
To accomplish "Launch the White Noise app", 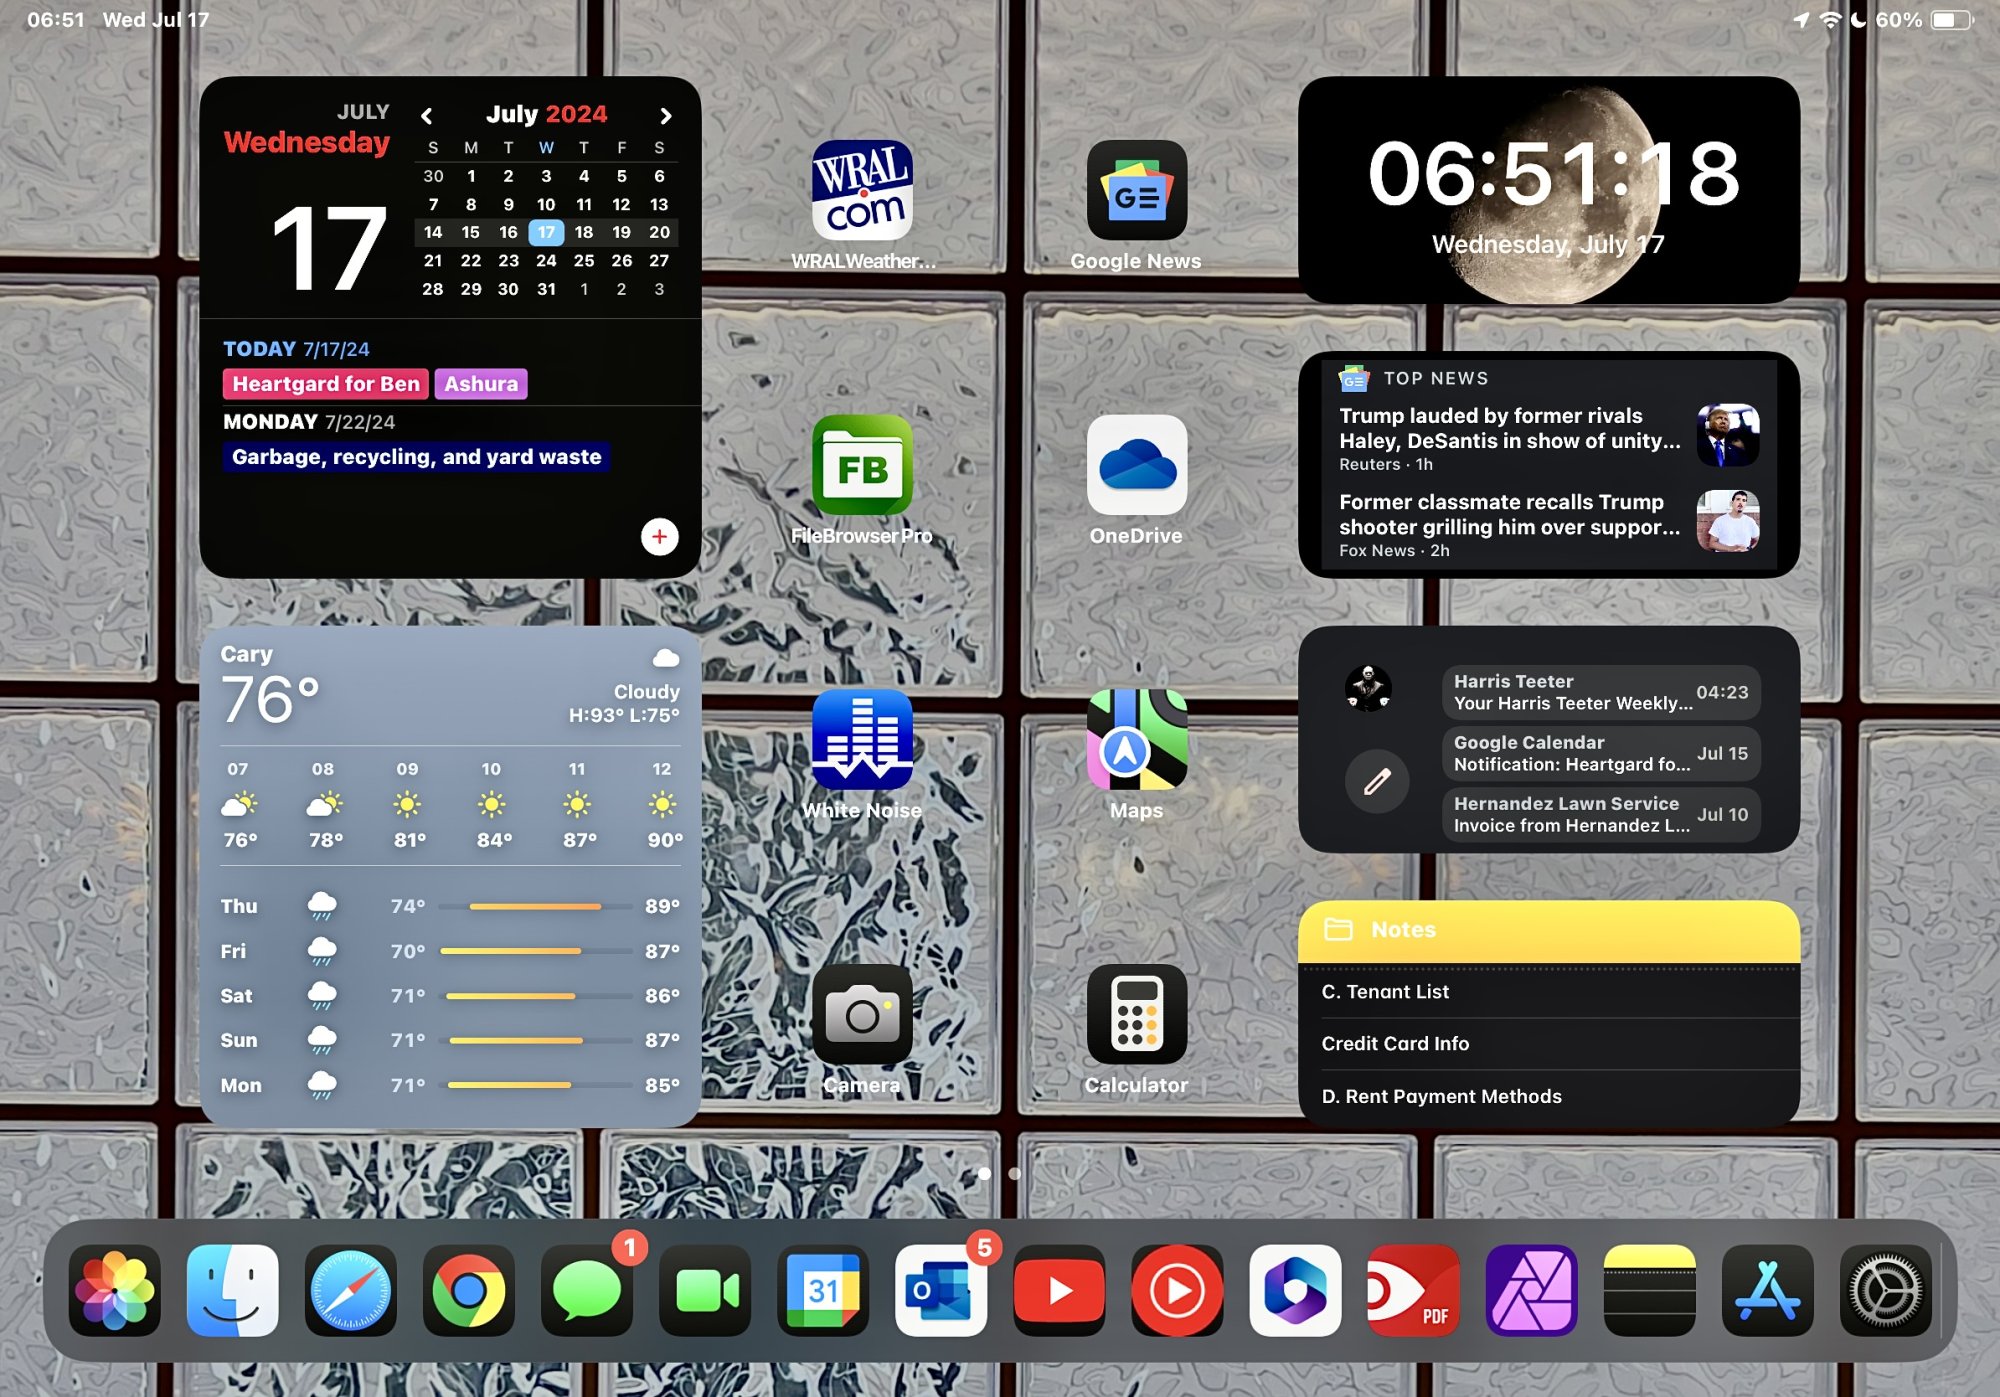I will [x=862, y=740].
